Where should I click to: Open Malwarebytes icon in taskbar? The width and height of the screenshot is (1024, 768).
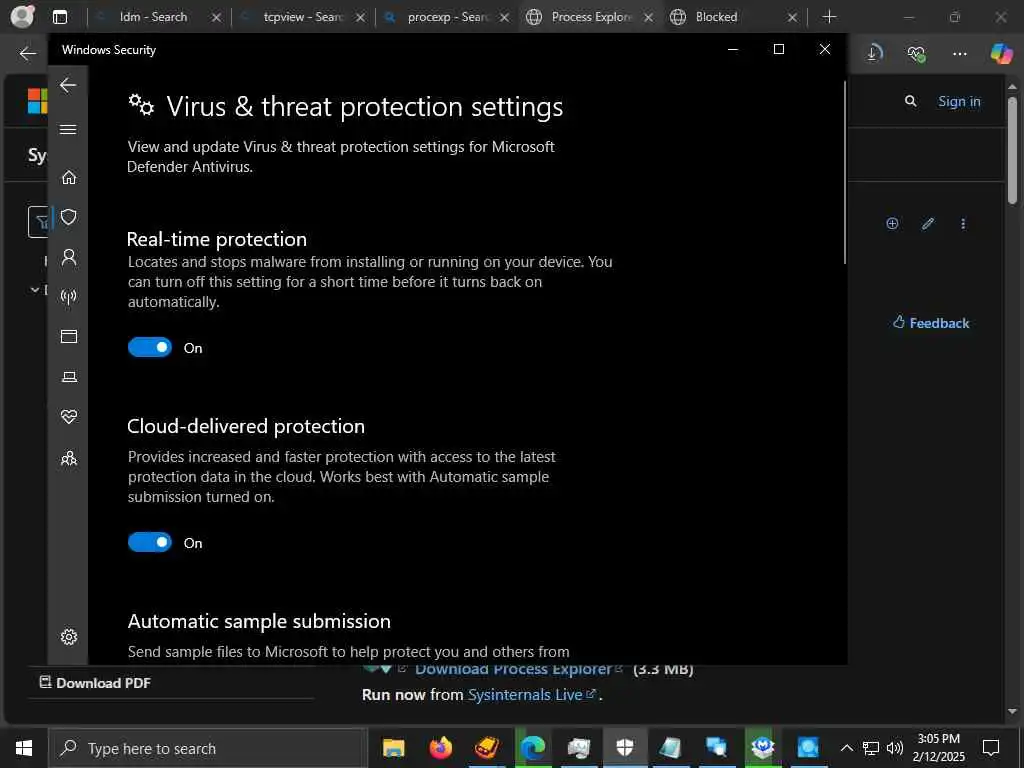(x=763, y=748)
